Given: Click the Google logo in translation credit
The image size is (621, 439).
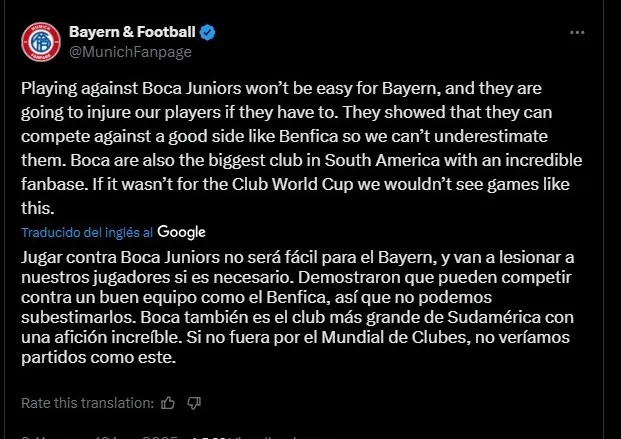Looking at the screenshot, I should pos(182,232).
